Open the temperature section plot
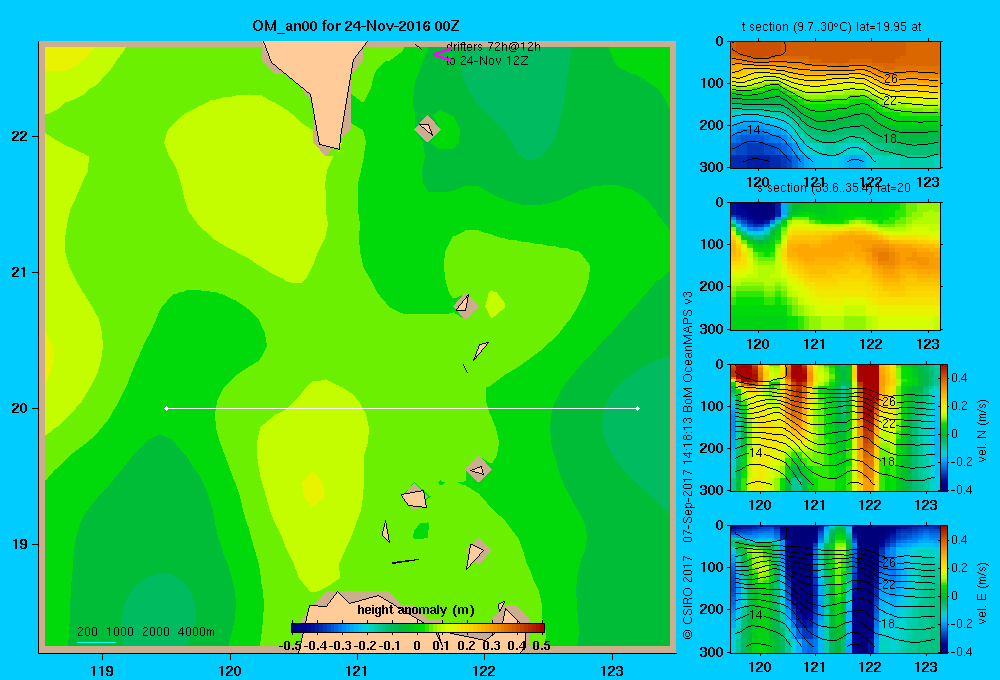Image resolution: width=1000 pixels, height=680 pixels. tap(835, 105)
